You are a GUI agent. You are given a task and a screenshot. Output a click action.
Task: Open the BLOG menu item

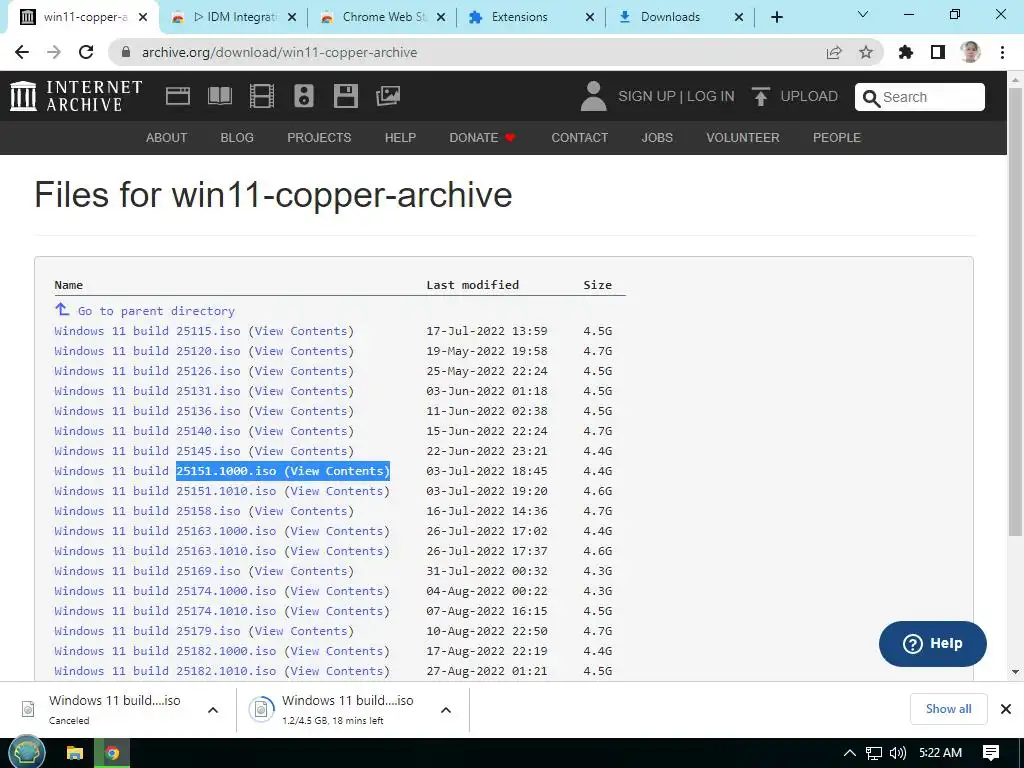click(x=237, y=138)
